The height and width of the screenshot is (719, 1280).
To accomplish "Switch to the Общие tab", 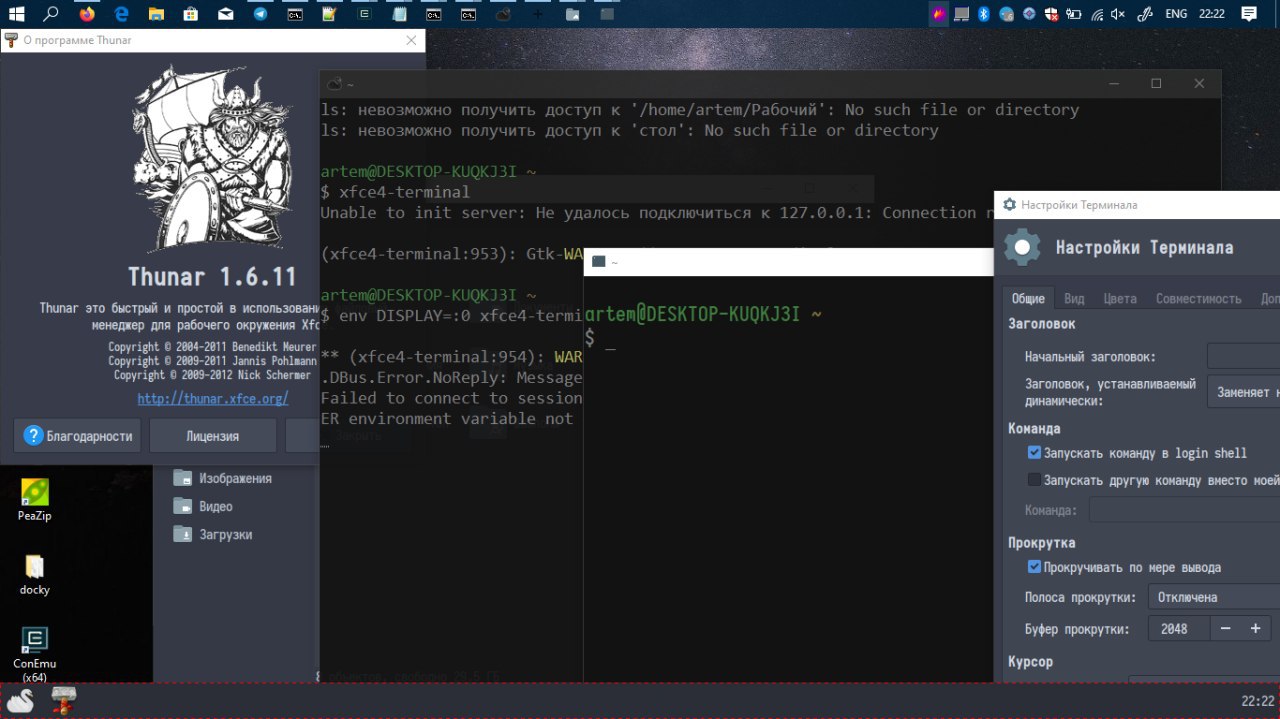I will (1028, 298).
